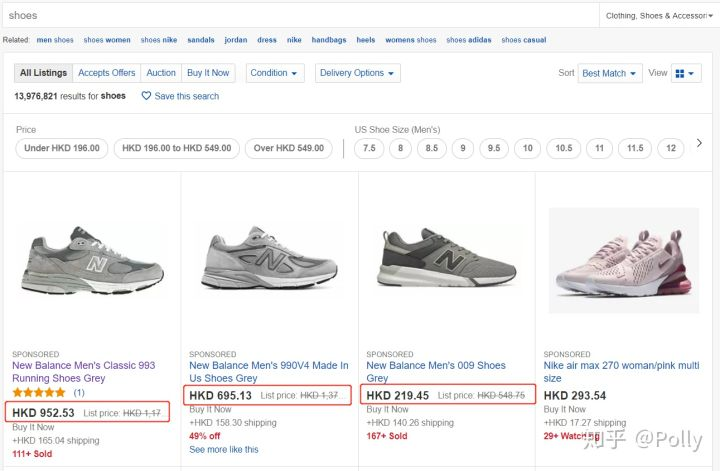Click the right arrow to scroll shoe sizes

(699, 143)
